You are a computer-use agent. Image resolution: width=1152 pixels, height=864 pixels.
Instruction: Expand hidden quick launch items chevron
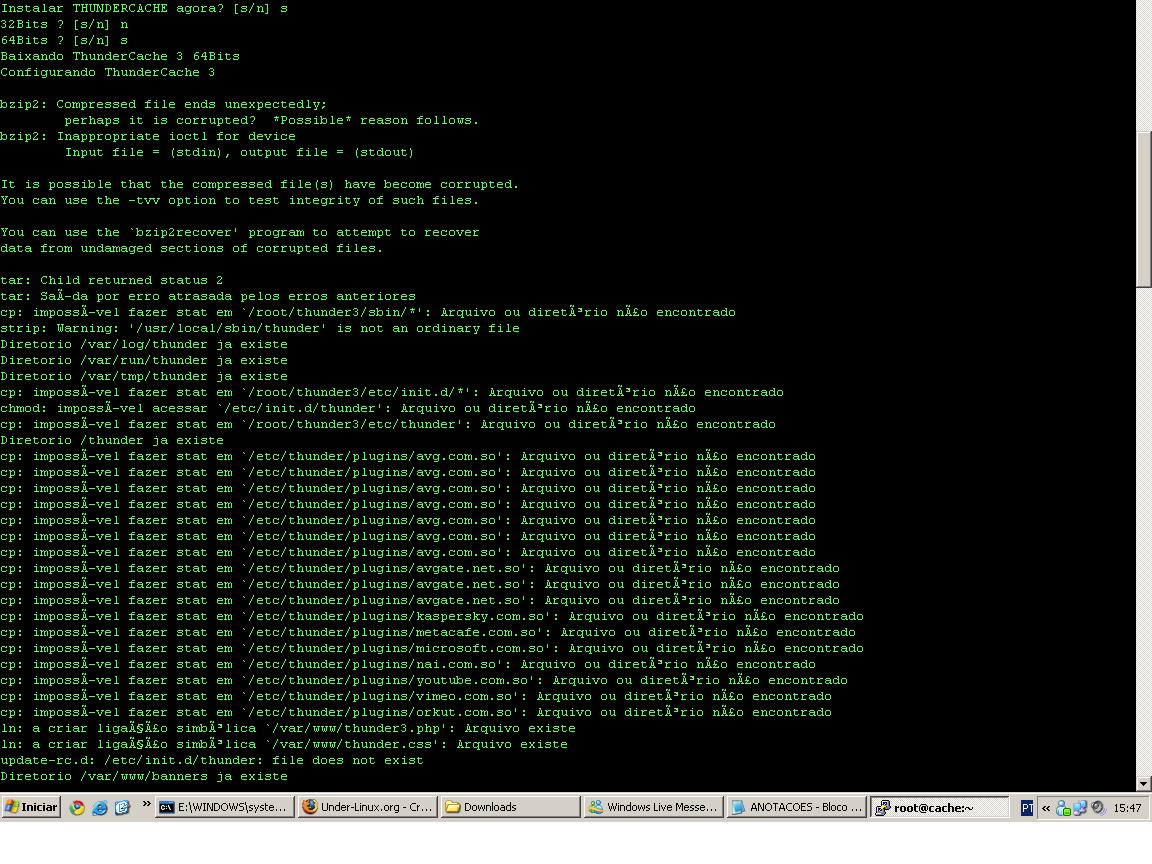[x=146, y=804]
